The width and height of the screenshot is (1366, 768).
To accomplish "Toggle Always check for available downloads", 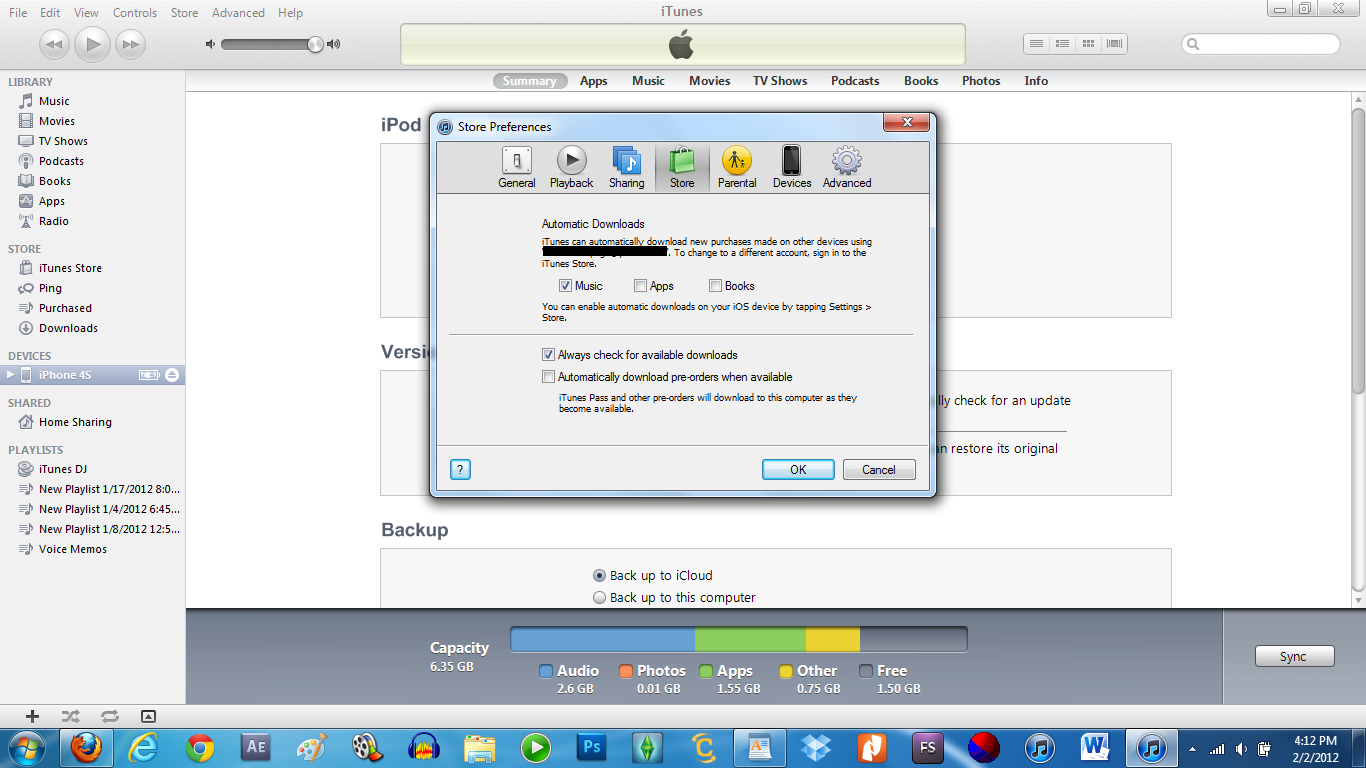I will 548,355.
